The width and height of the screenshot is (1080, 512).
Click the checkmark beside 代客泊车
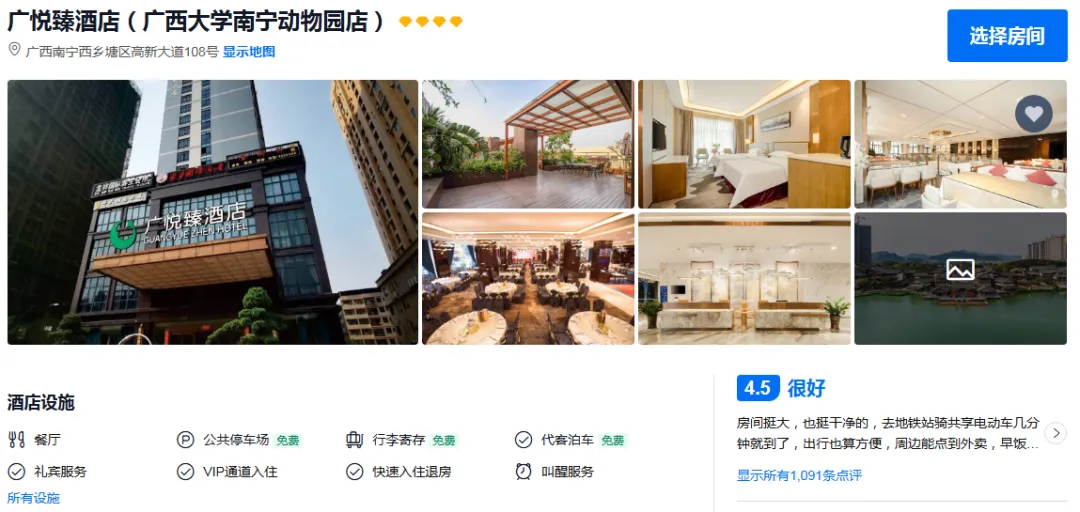(x=523, y=440)
